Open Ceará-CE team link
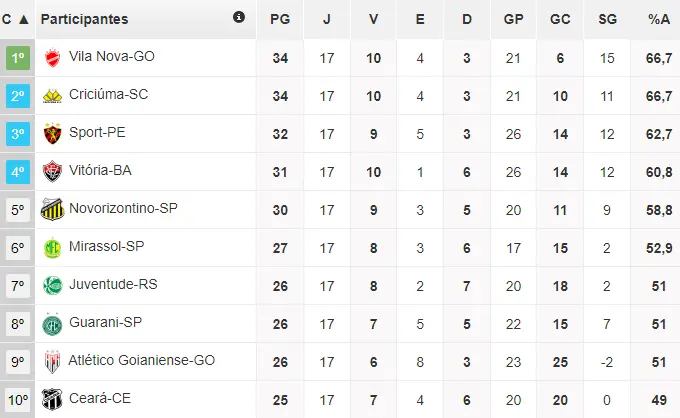 [x=98, y=398]
